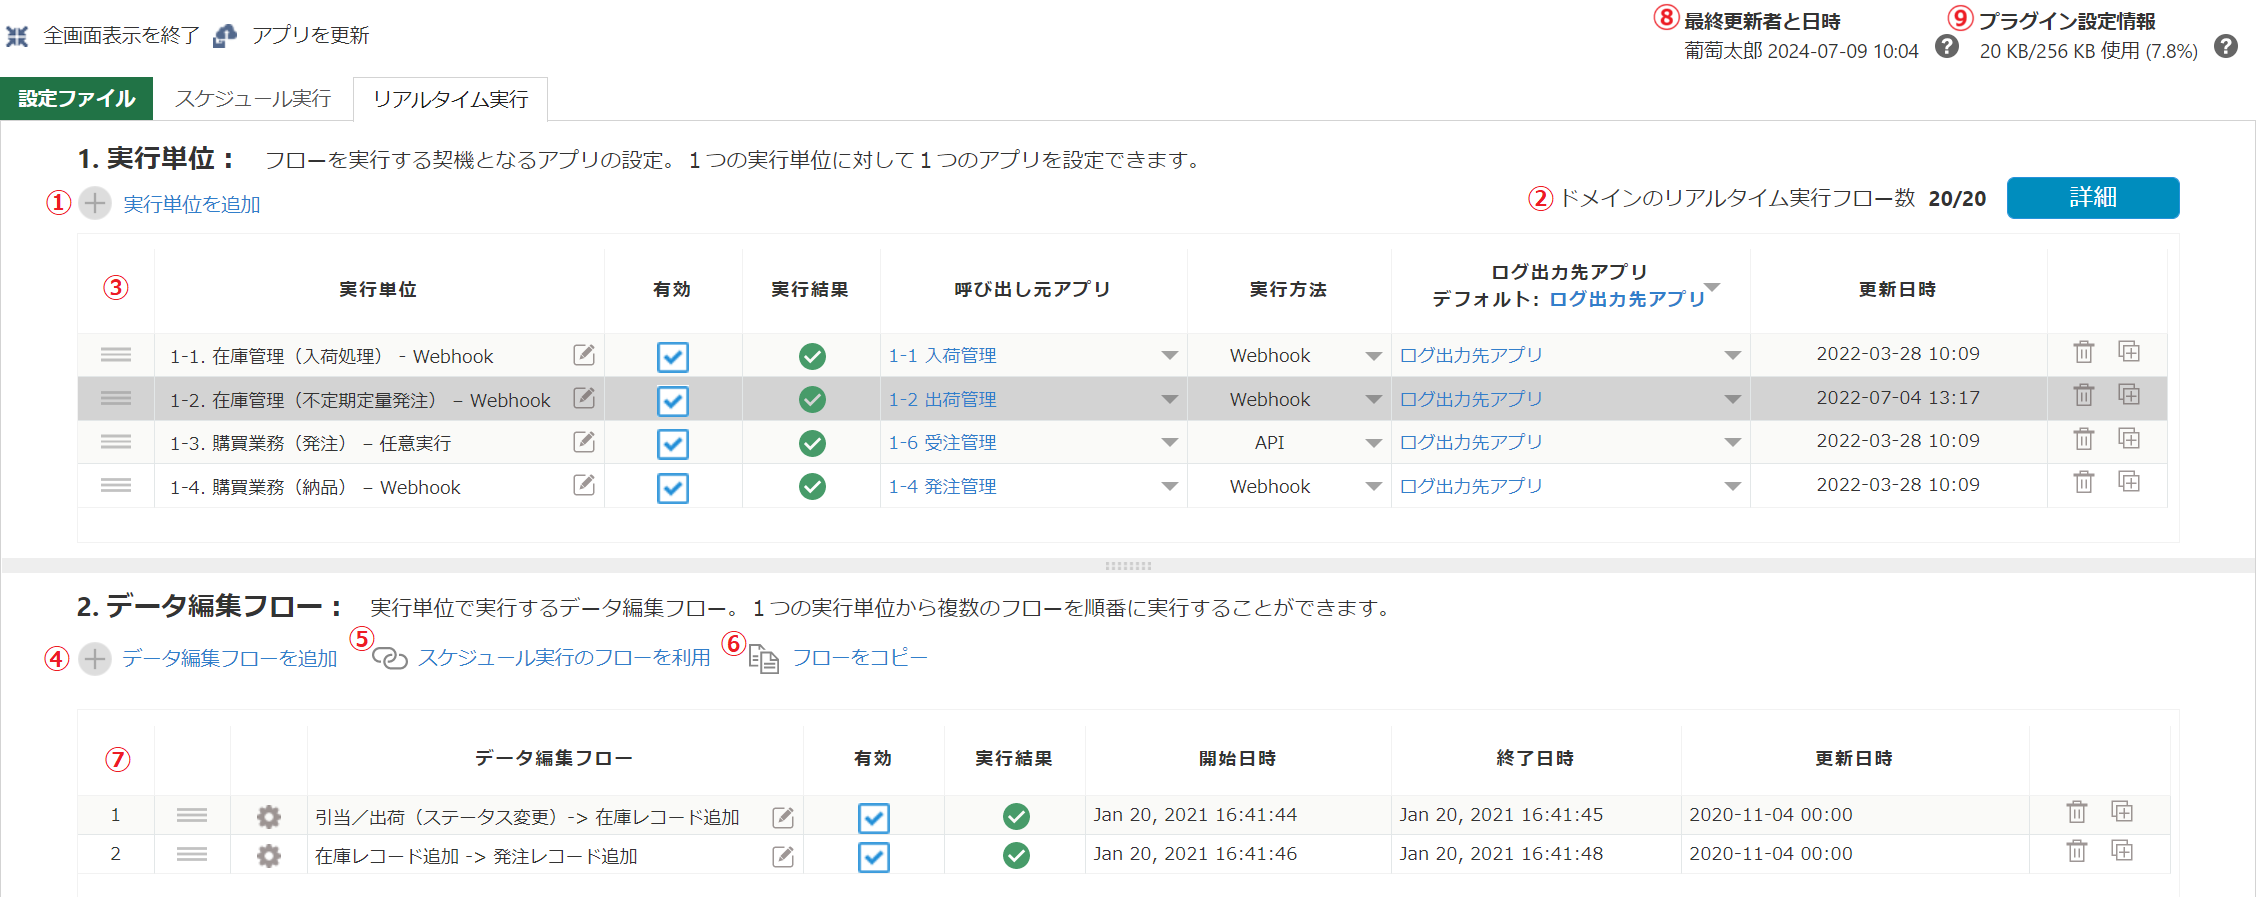Click plus icon to add execution unit

coord(95,204)
